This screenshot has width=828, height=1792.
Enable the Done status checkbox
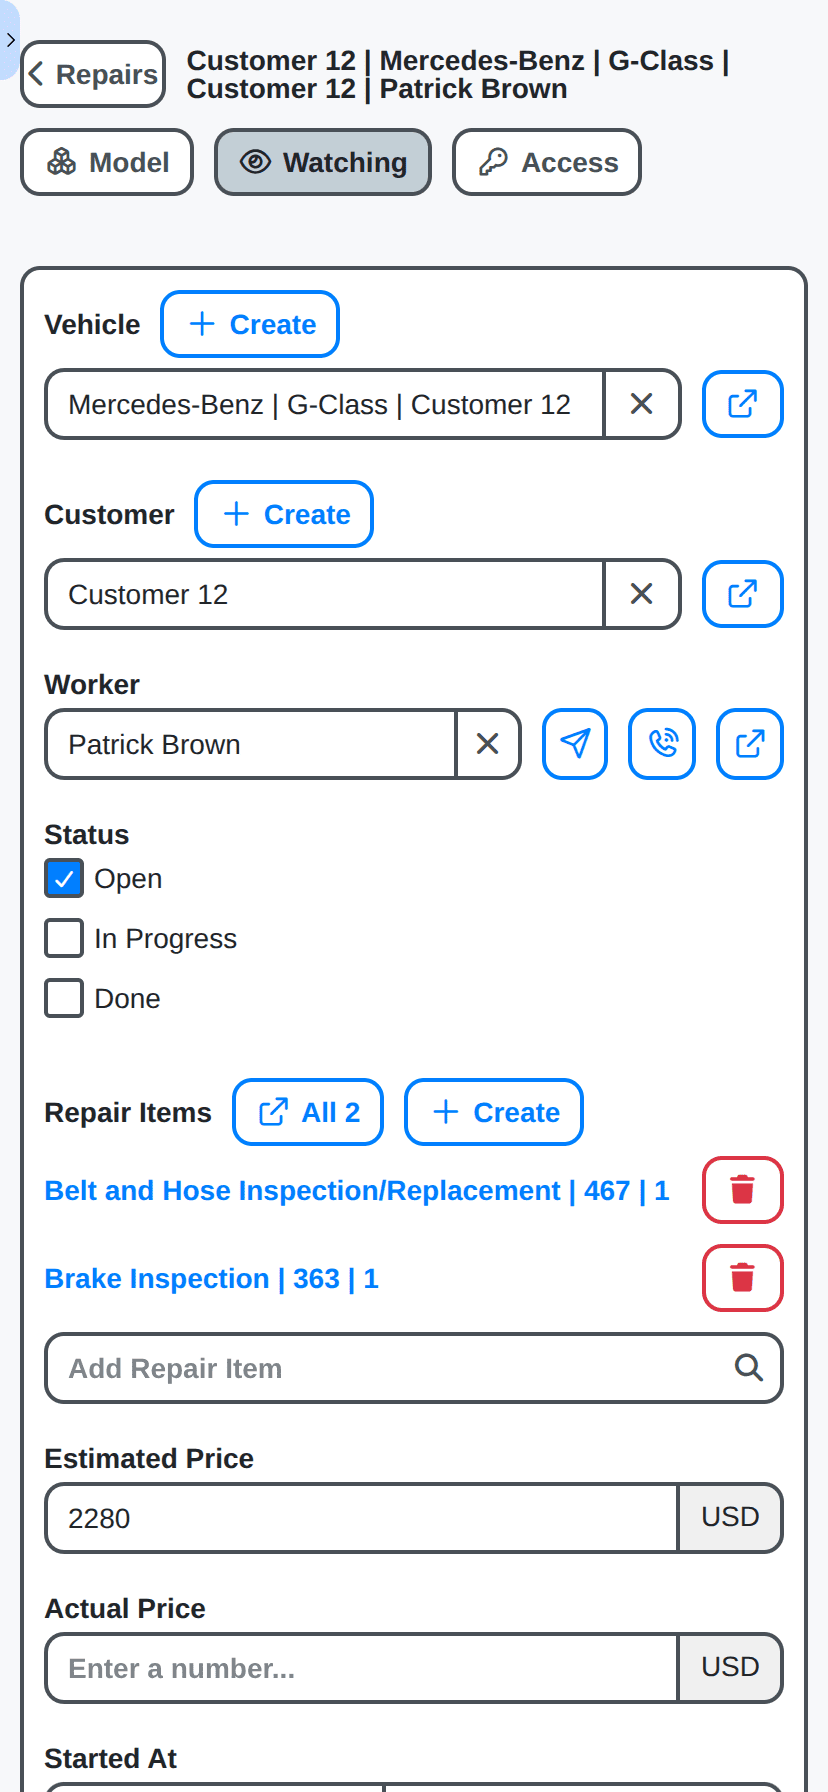64,998
